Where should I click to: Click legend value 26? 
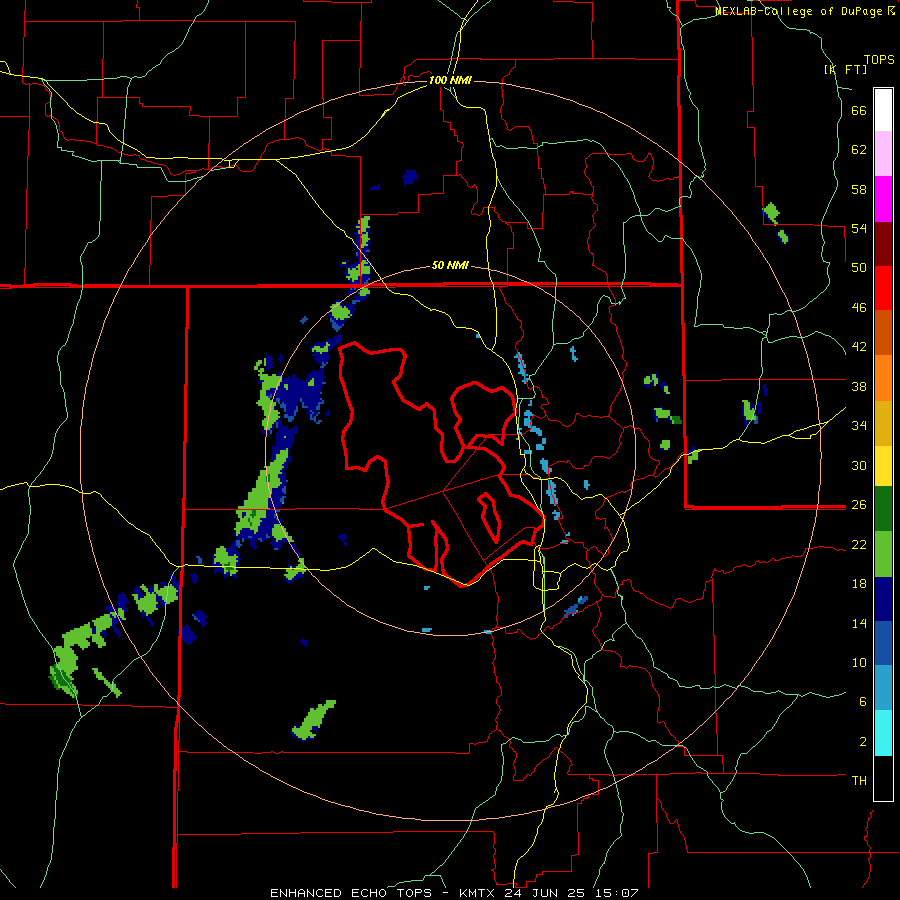[859, 505]
